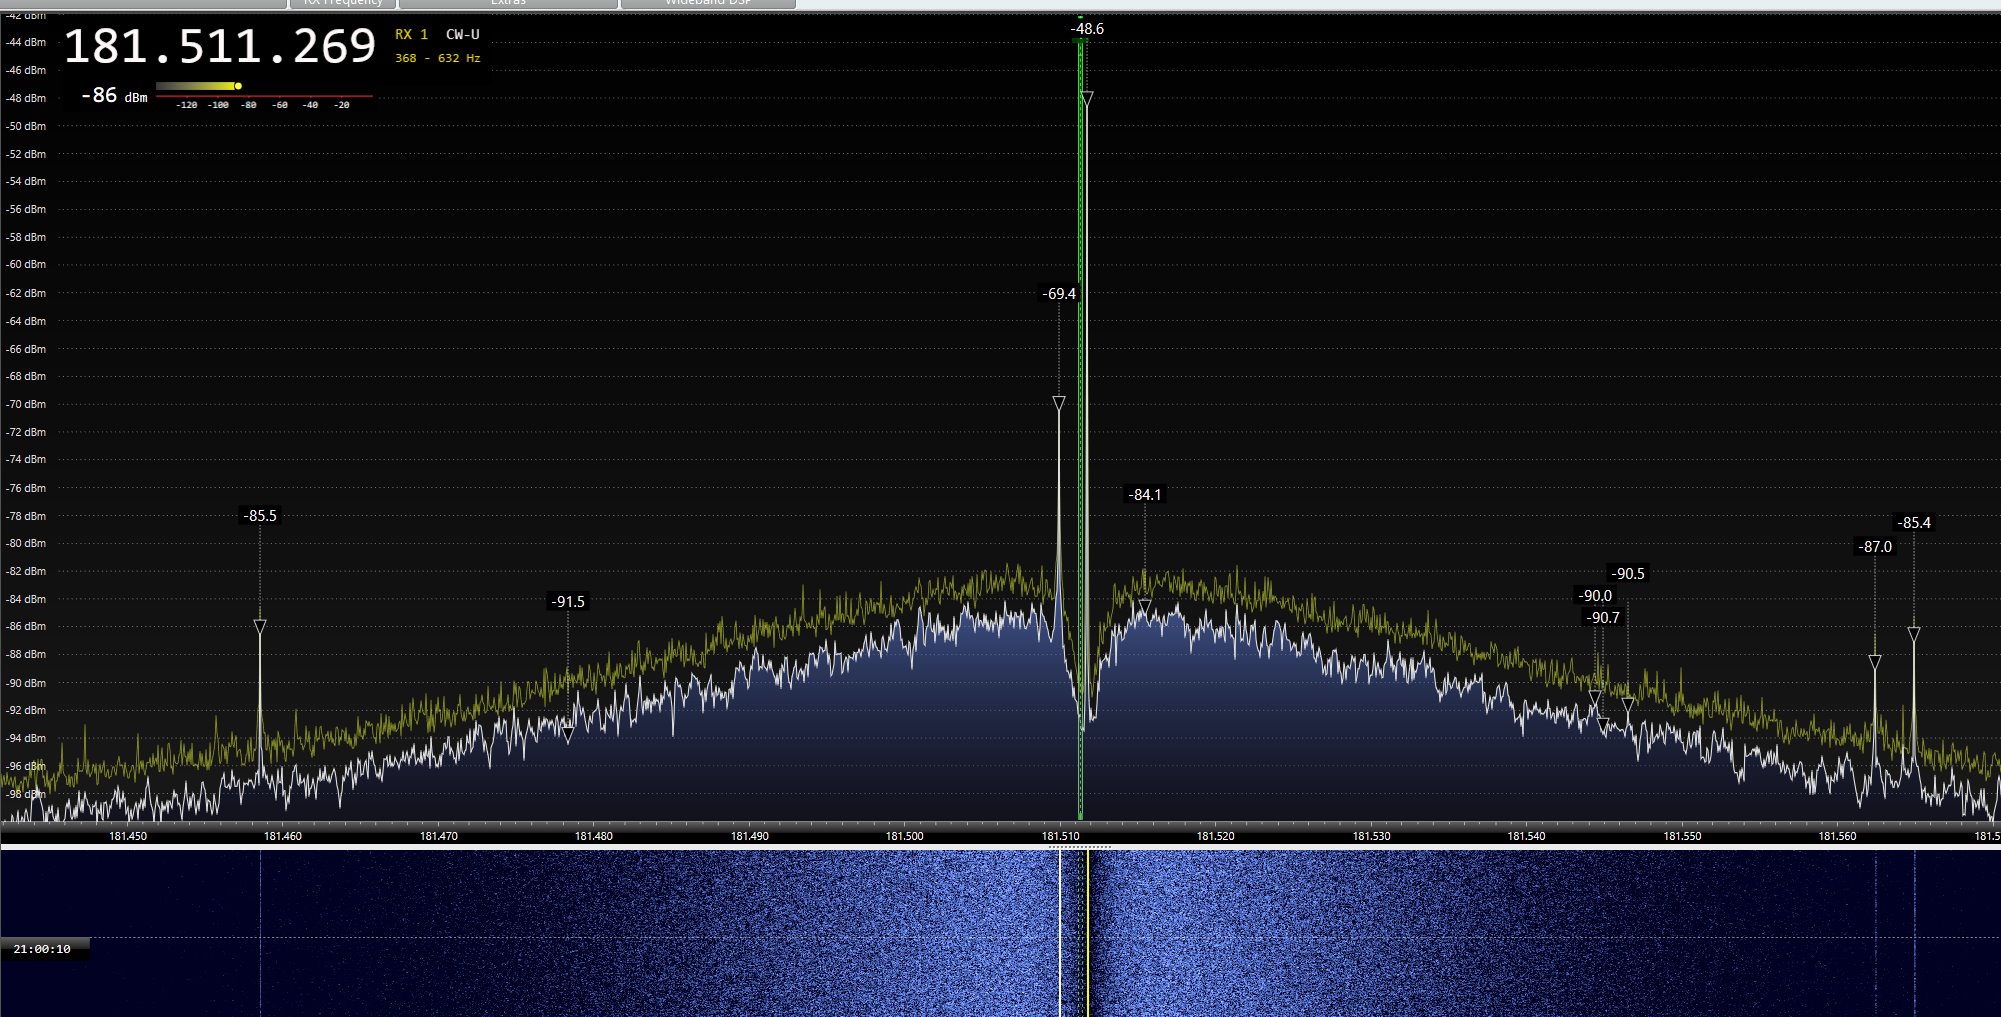Click the -60 dBm level axis label
Screen dimensions: 2001x1017
click(x=26, y=264)
